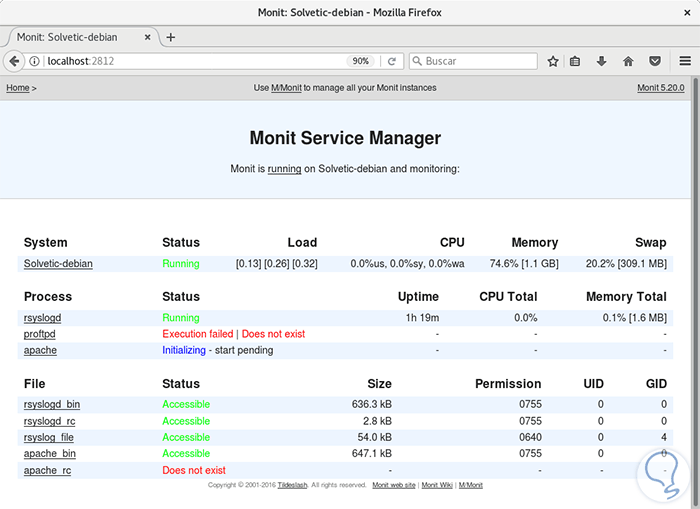Click the Pocket icon in toolbar

tap(654, 61)
